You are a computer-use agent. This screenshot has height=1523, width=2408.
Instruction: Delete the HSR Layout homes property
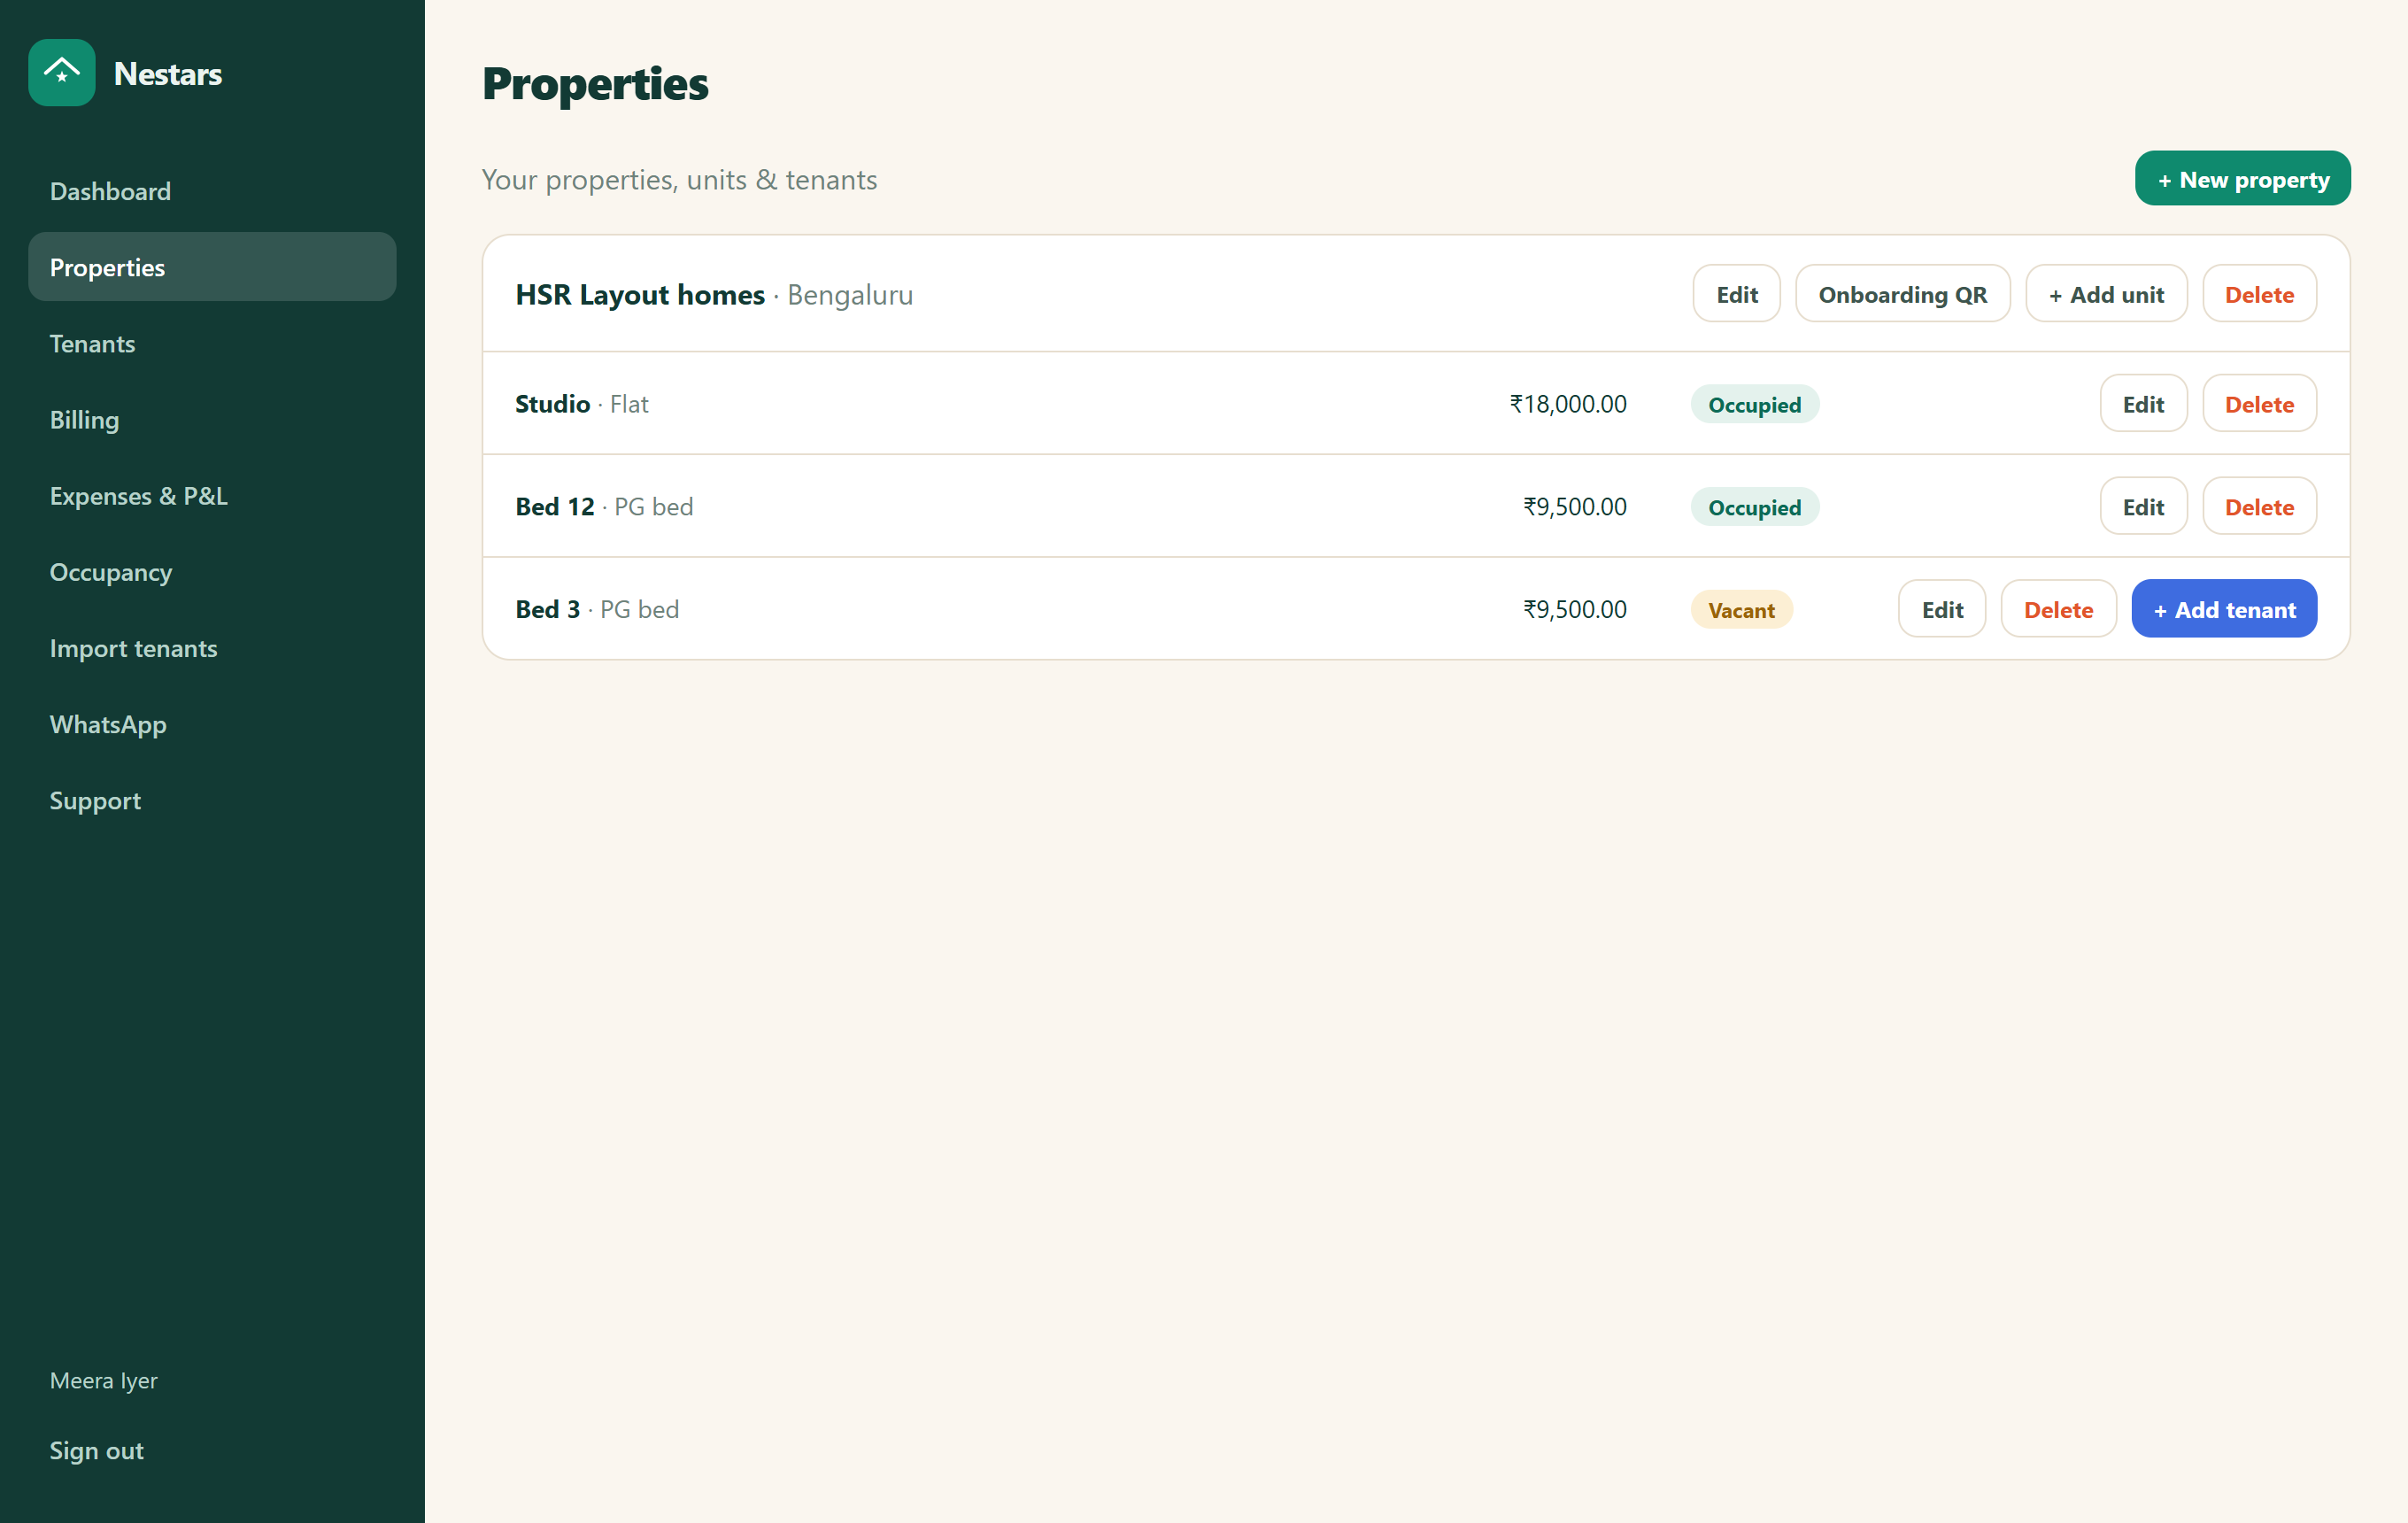(2259, 294)
